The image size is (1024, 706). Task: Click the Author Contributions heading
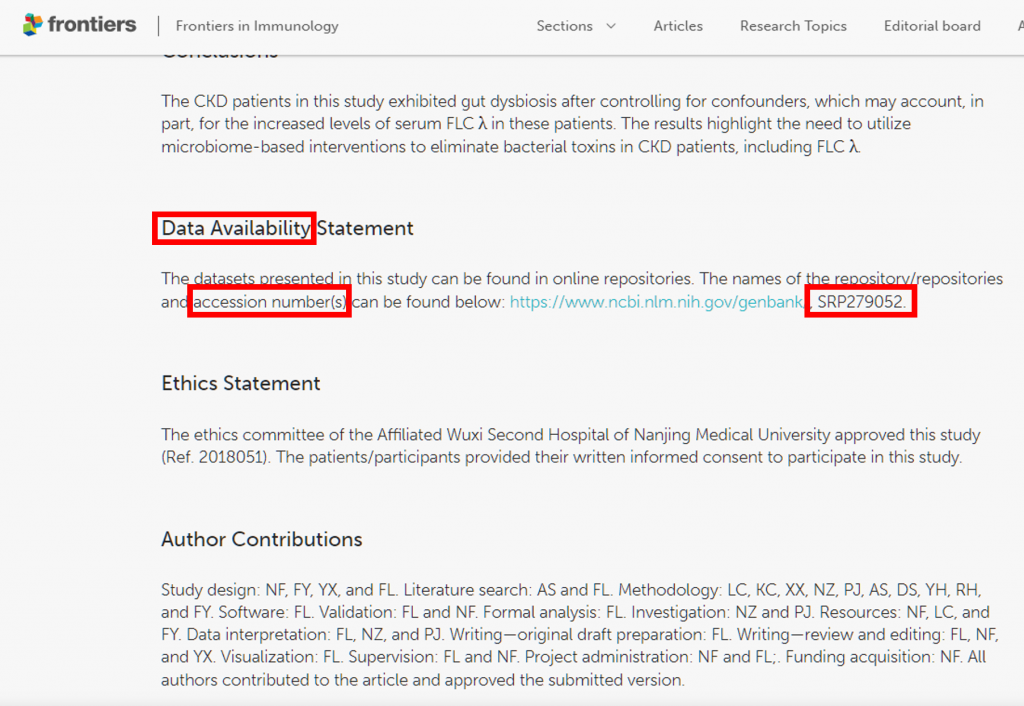coord(262,539)
